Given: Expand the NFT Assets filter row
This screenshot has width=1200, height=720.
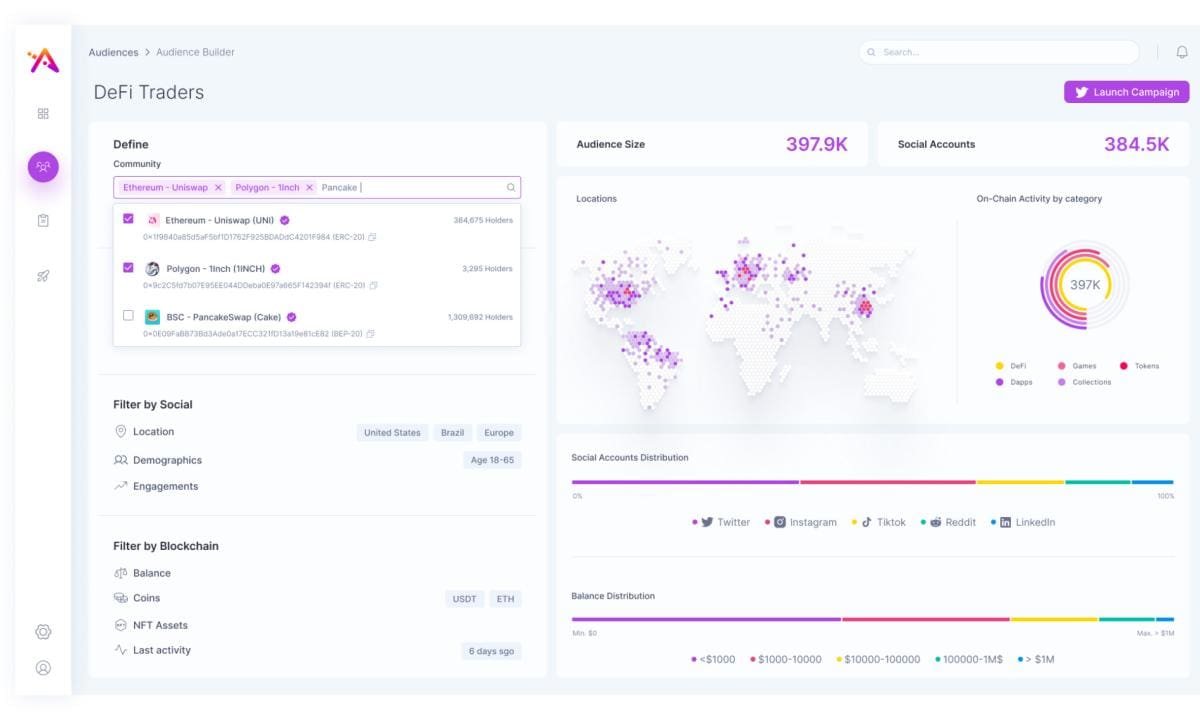Looking at the screenshot, I should coord(160,625).
